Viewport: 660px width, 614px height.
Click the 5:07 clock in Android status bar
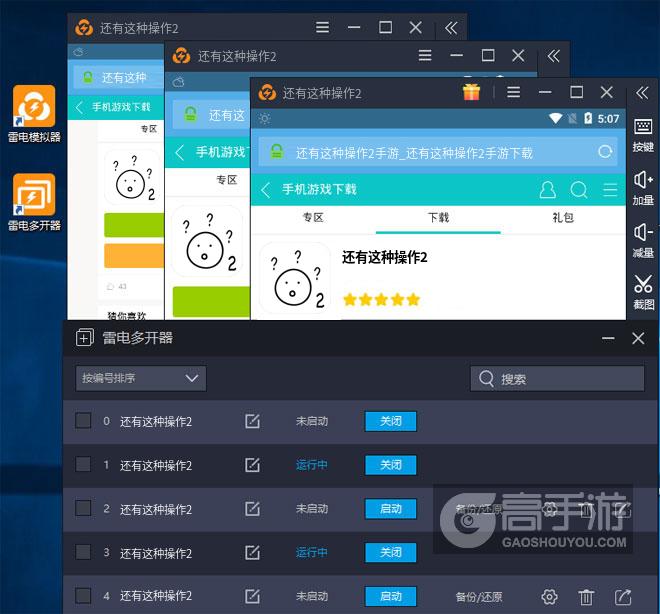coord(608,119)
